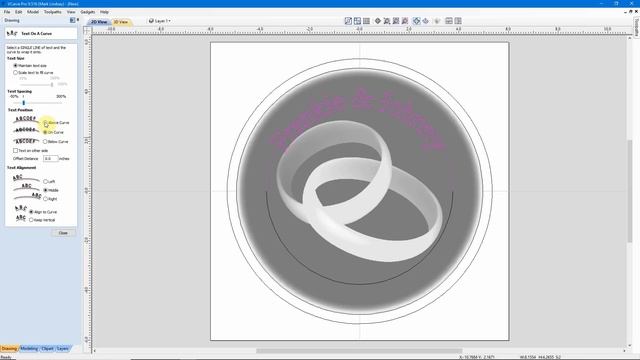Choose the Below Curve text position

(45, 142)
